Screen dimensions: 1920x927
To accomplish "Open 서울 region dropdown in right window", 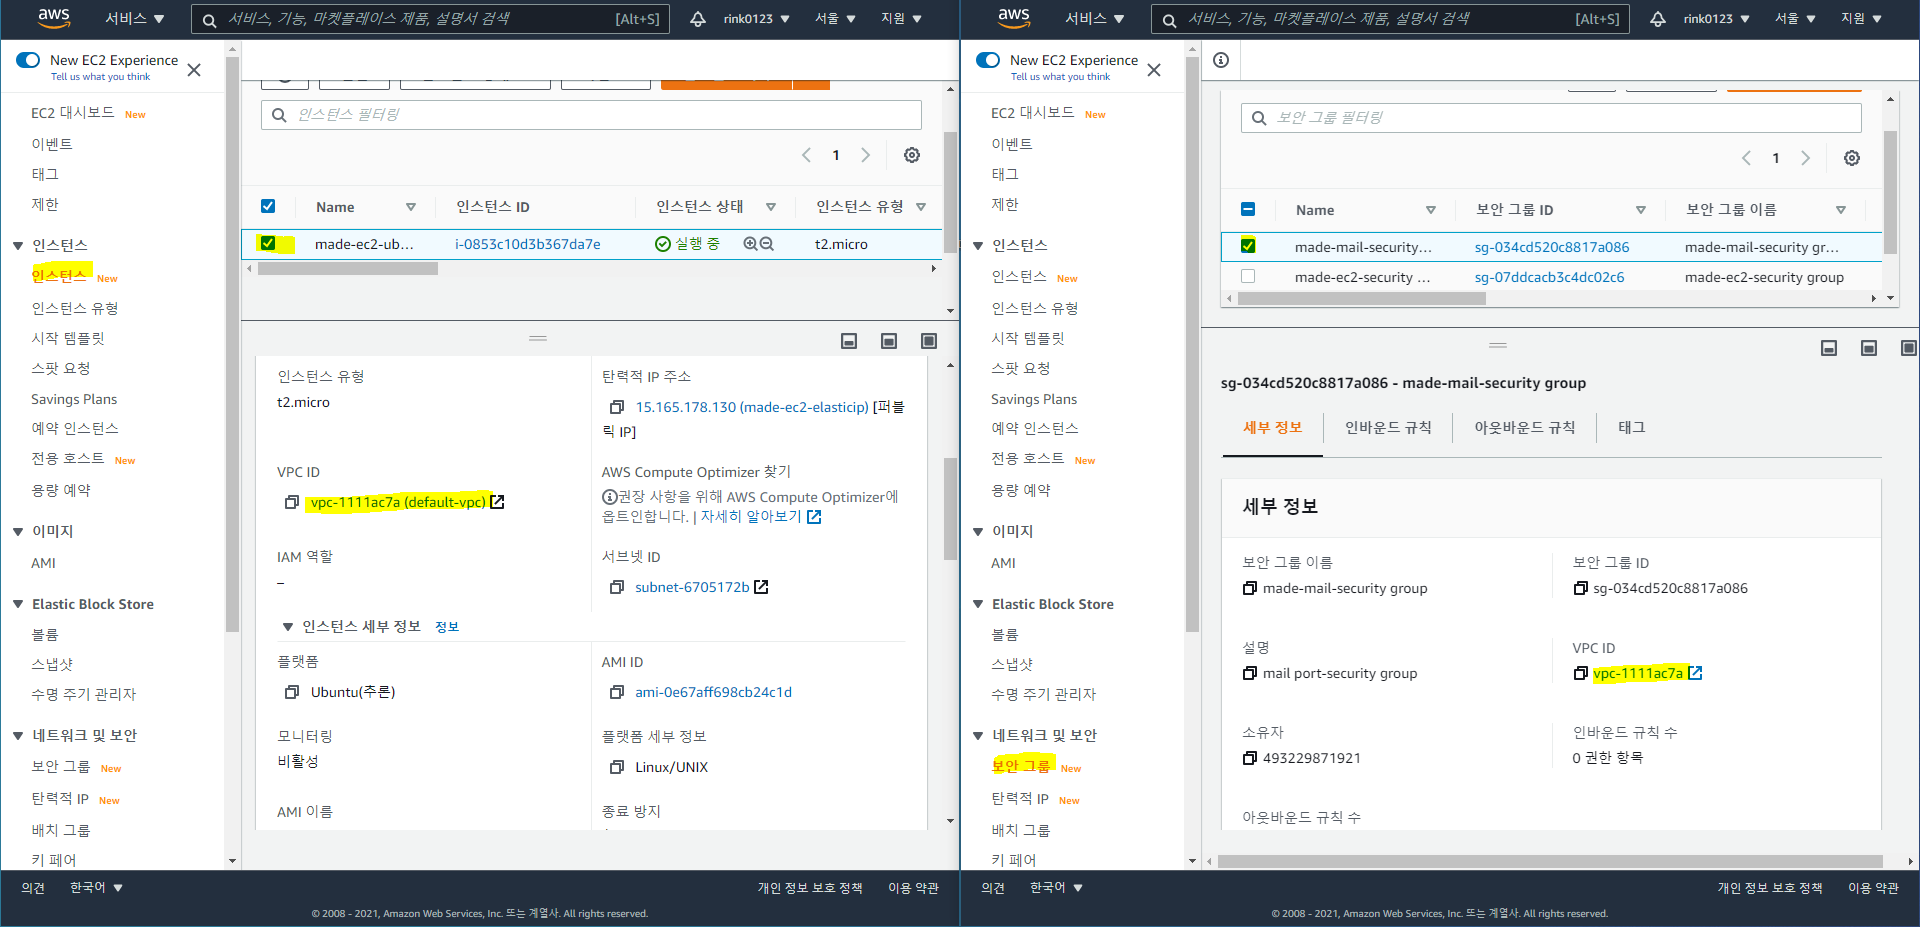I will click(x=1795, y=19).
